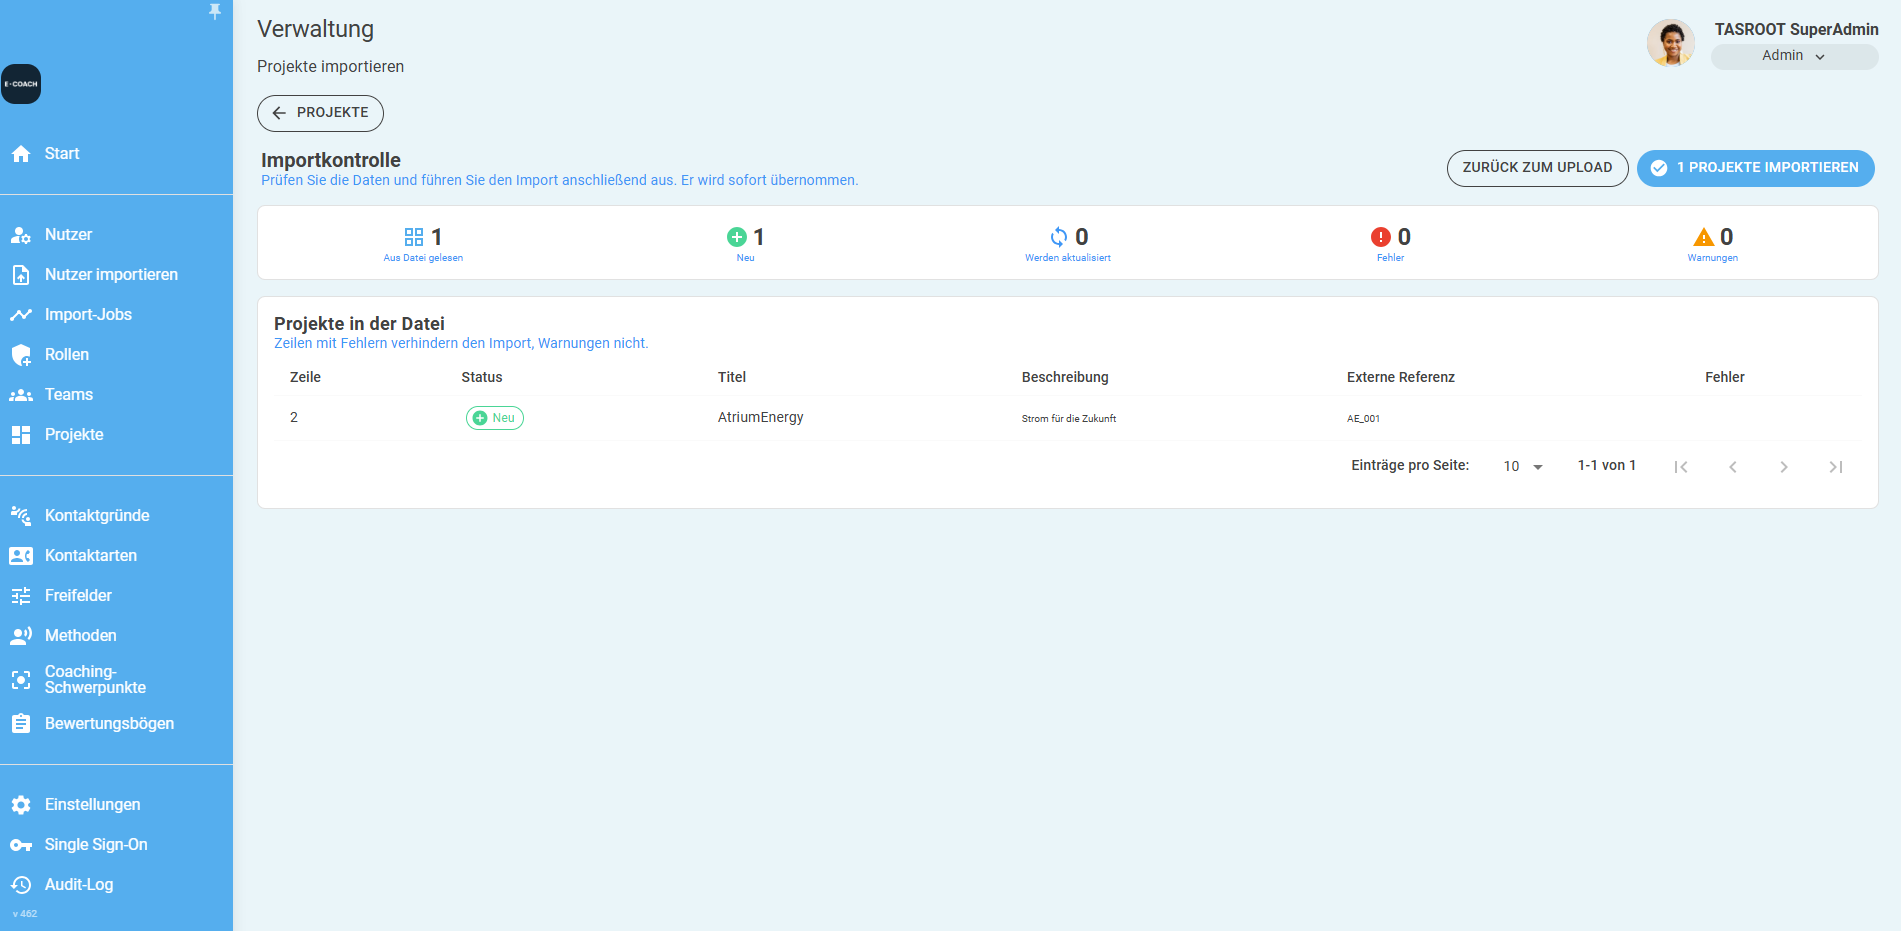Click the Start home icon
1901x931 pixels.
(21, 154)
